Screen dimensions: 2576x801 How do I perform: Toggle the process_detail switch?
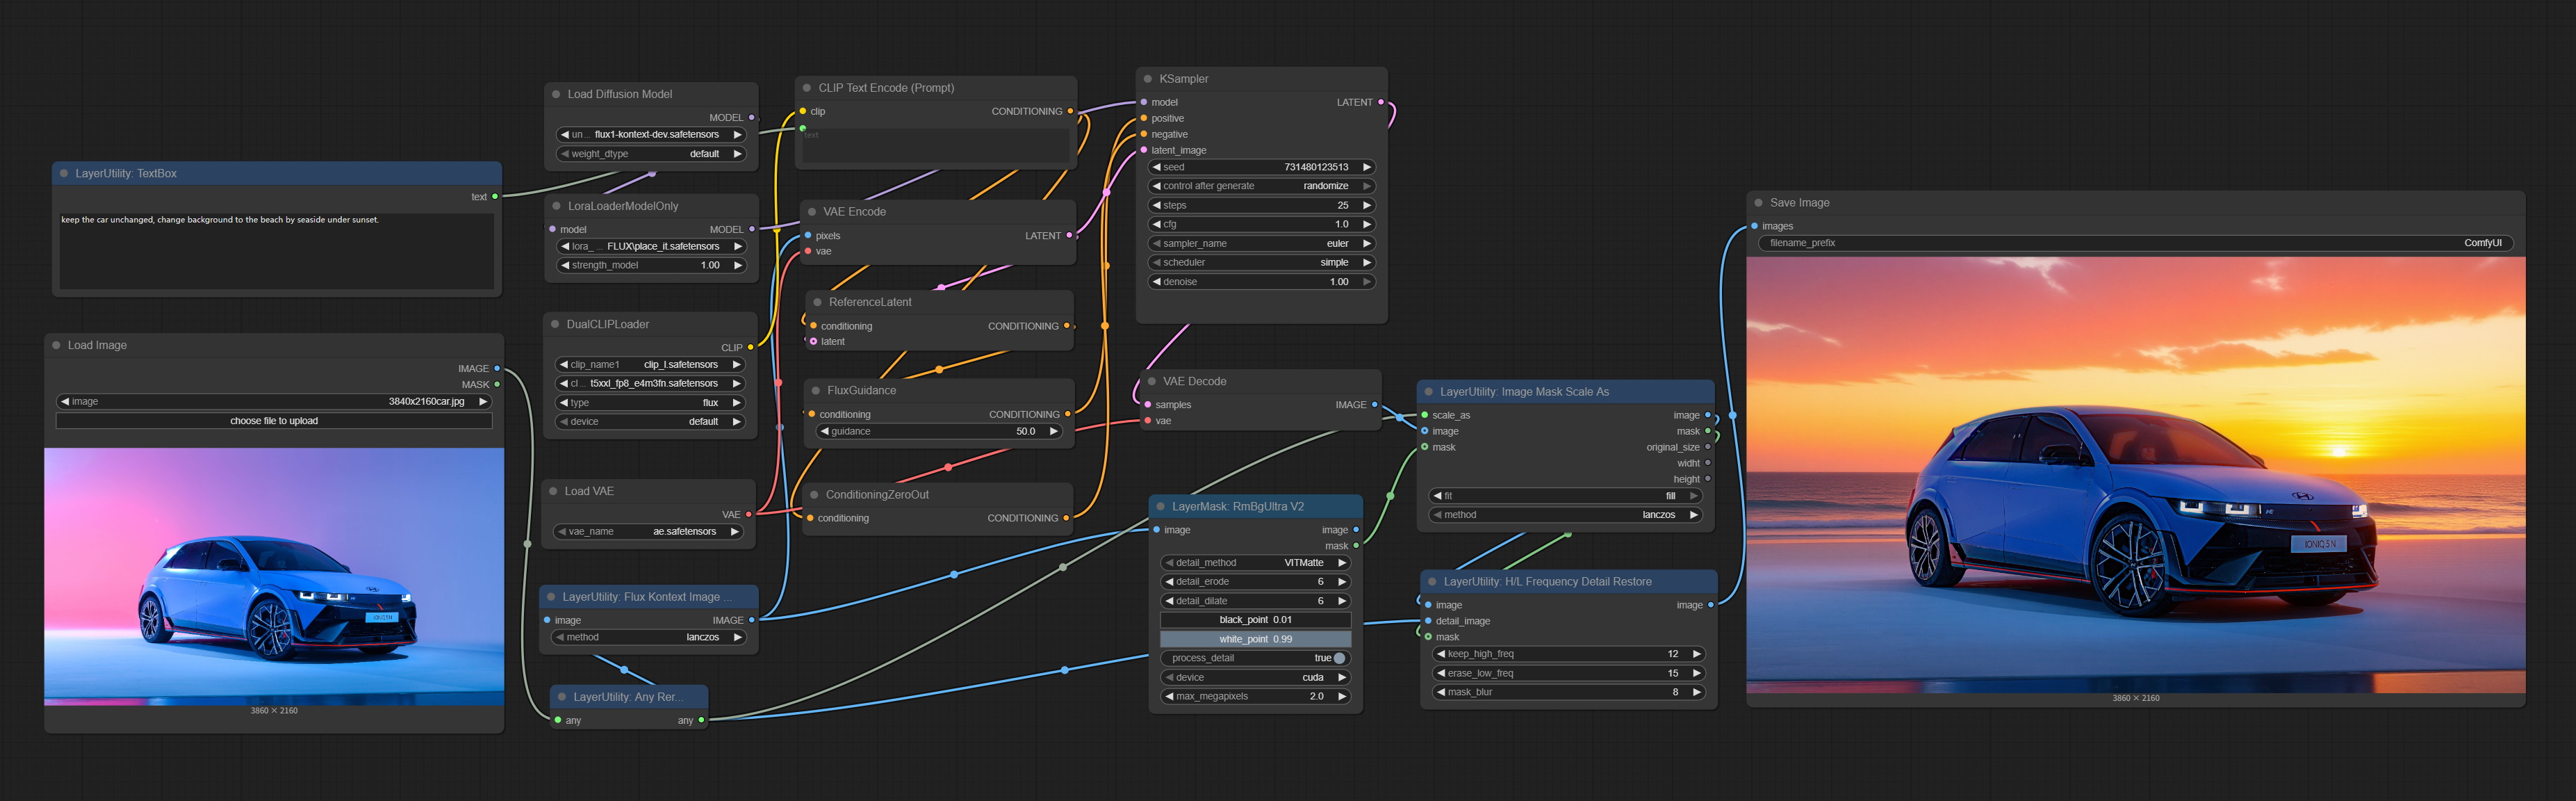tap(1339, 658)
